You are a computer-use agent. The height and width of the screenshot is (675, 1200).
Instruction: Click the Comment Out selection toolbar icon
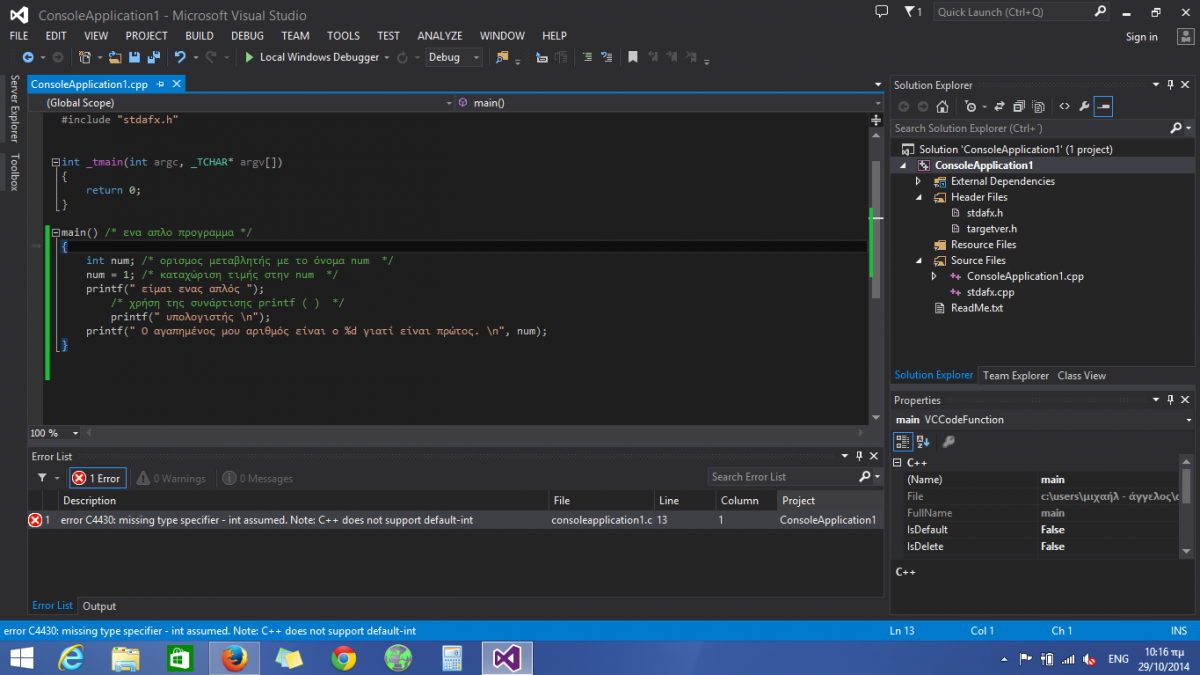[x=587, y=57]
